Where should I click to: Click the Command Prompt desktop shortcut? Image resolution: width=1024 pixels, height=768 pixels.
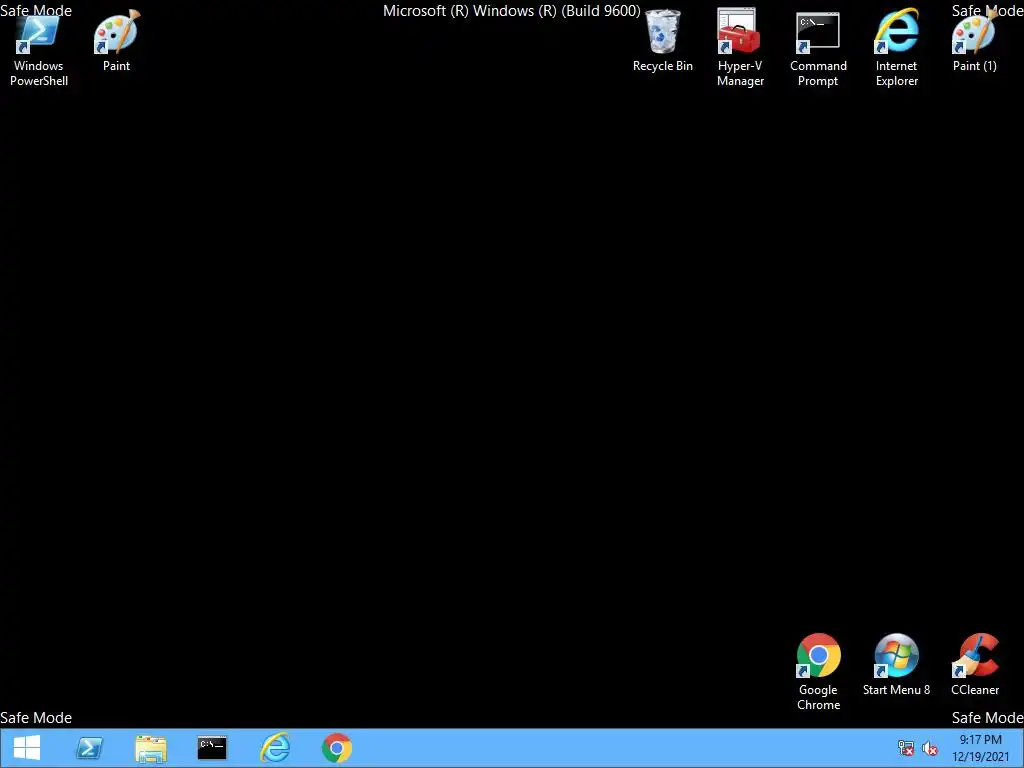click(818, 49)
